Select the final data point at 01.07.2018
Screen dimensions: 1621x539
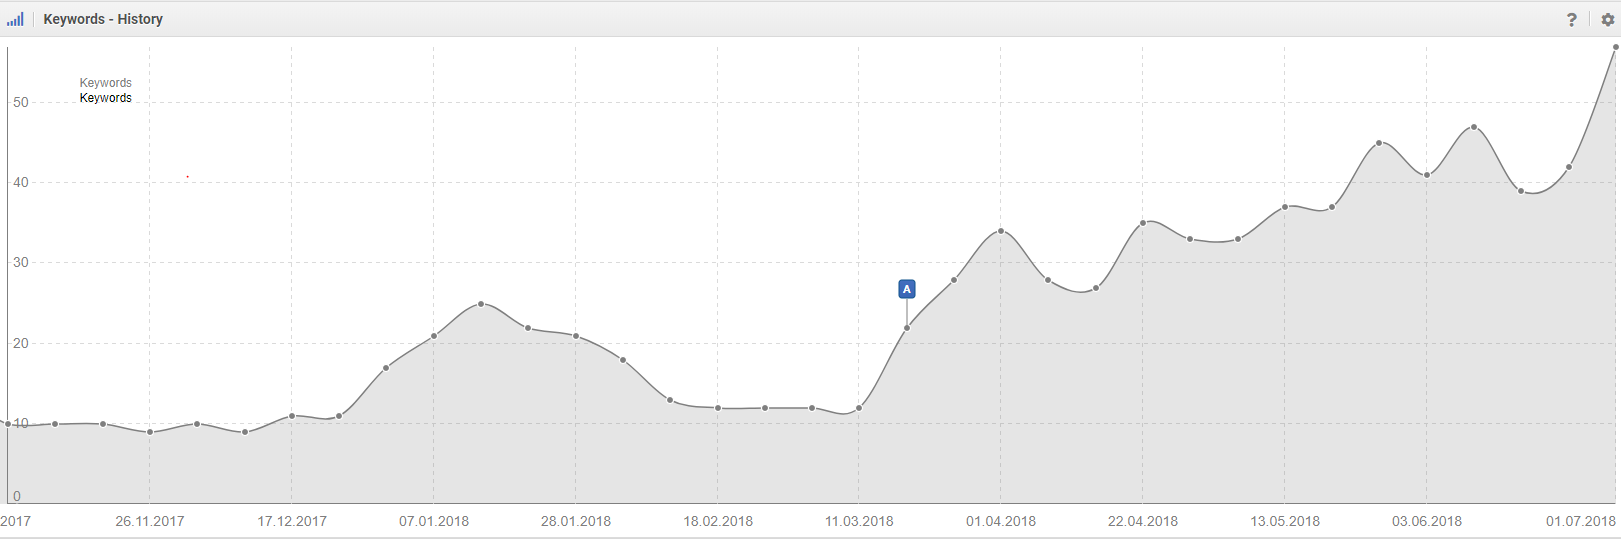pyautogui.click(x=1616, y=47)
